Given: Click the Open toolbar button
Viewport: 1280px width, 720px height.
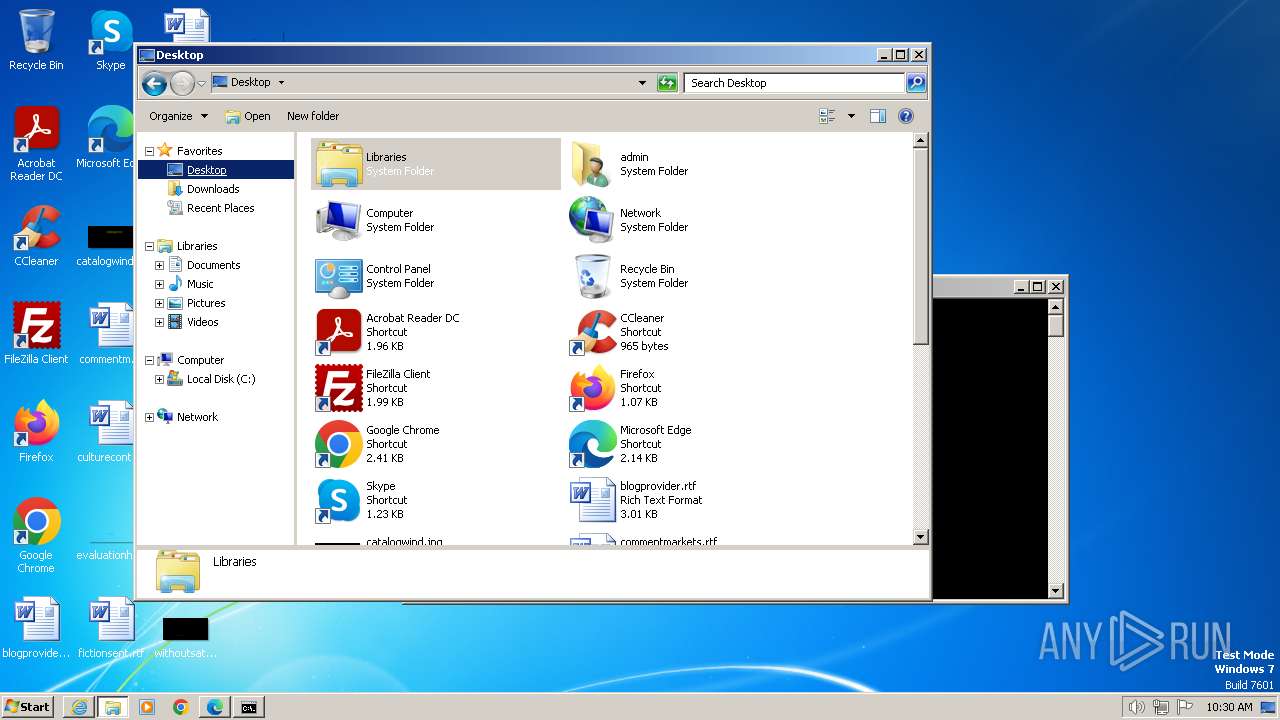Looking at the screenshot, I should click(248, 116).
